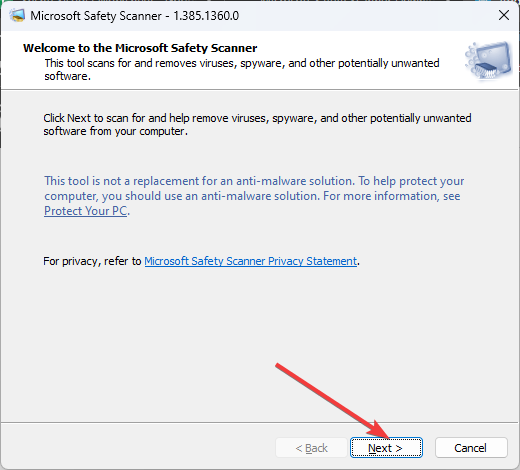
Task: Click the 'Click Next to scan' paragraph
Action: tap(257, 124)
